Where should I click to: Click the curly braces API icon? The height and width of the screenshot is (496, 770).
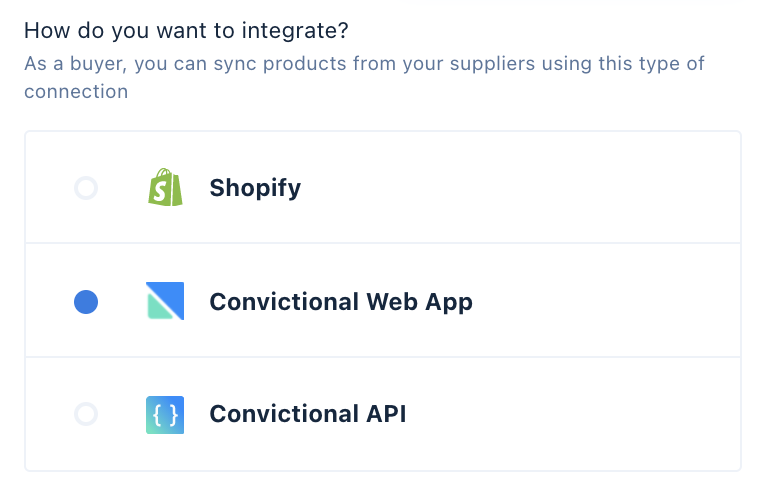[x=165, y=415]
